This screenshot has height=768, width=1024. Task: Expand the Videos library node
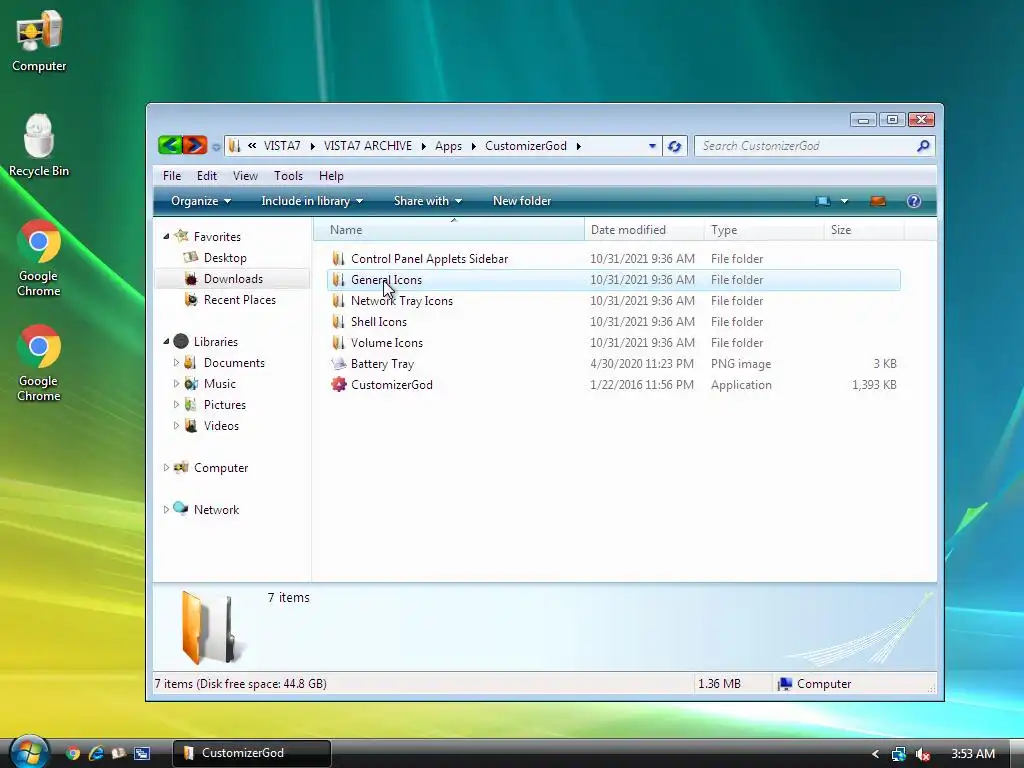(176, 425)
